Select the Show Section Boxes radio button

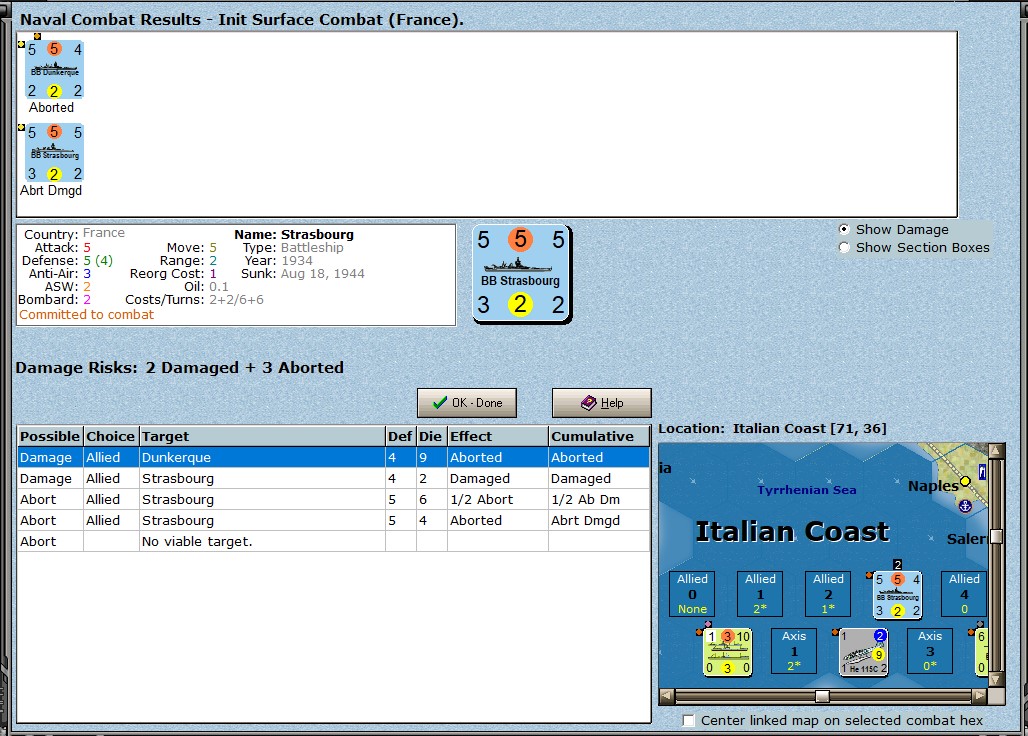(x=844, y=248)
